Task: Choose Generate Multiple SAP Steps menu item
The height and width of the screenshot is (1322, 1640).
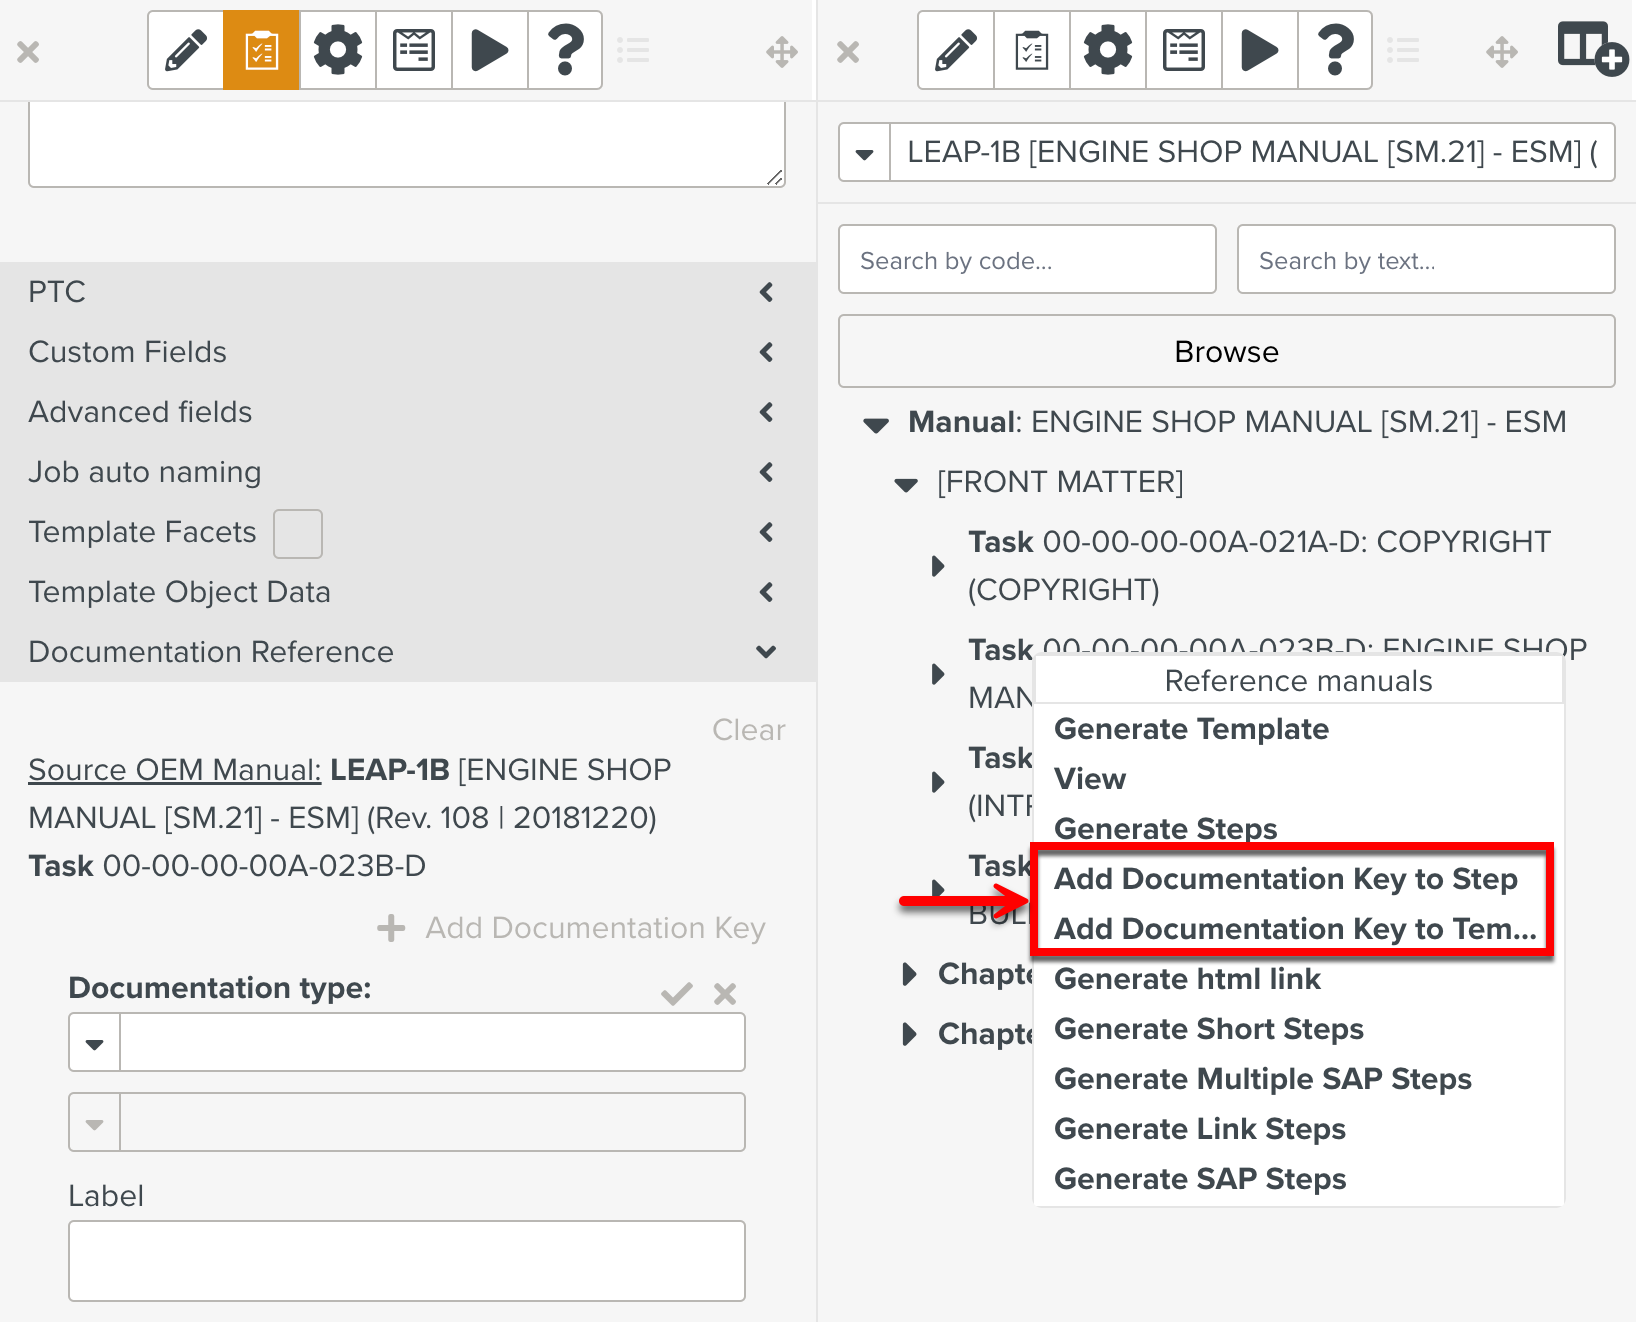Action: 1263,1079
